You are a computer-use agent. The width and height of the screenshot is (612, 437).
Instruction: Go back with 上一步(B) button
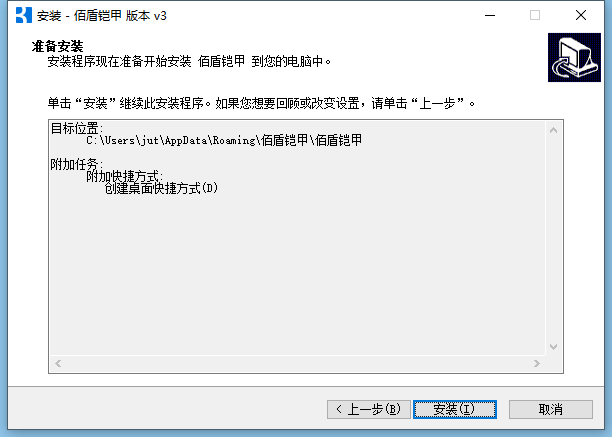368,409
